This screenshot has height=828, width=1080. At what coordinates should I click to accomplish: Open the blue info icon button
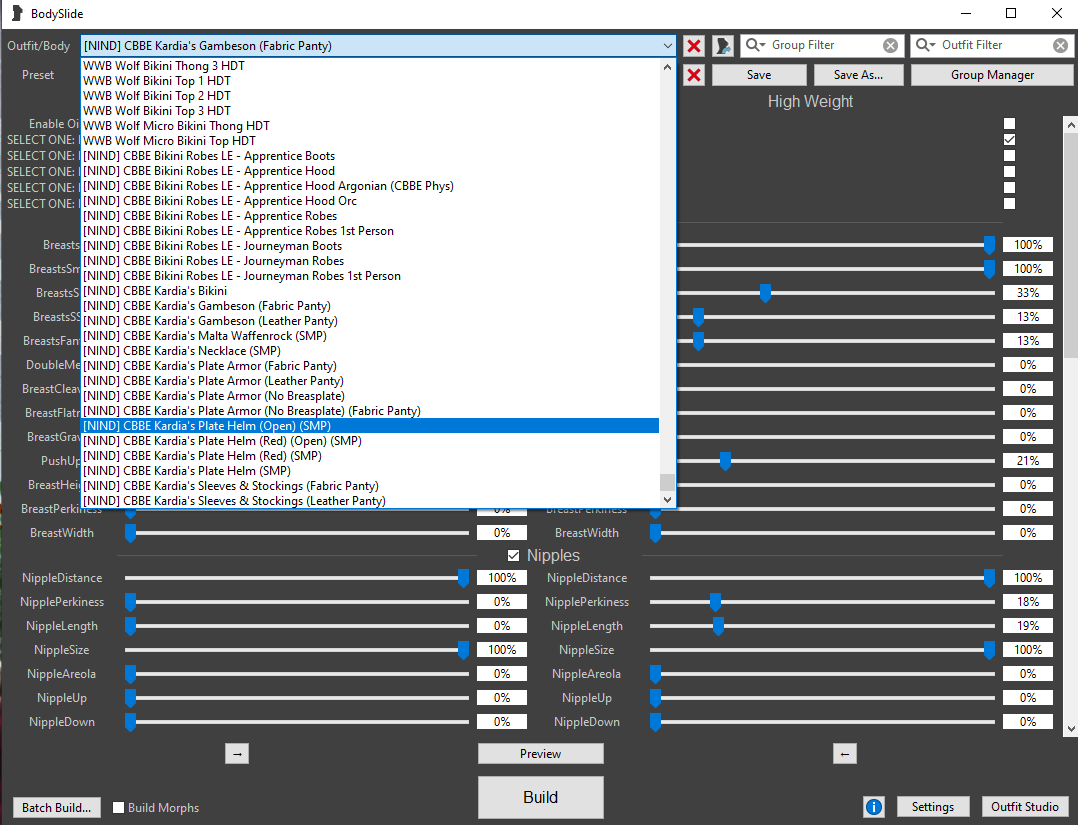click(873, 807)
